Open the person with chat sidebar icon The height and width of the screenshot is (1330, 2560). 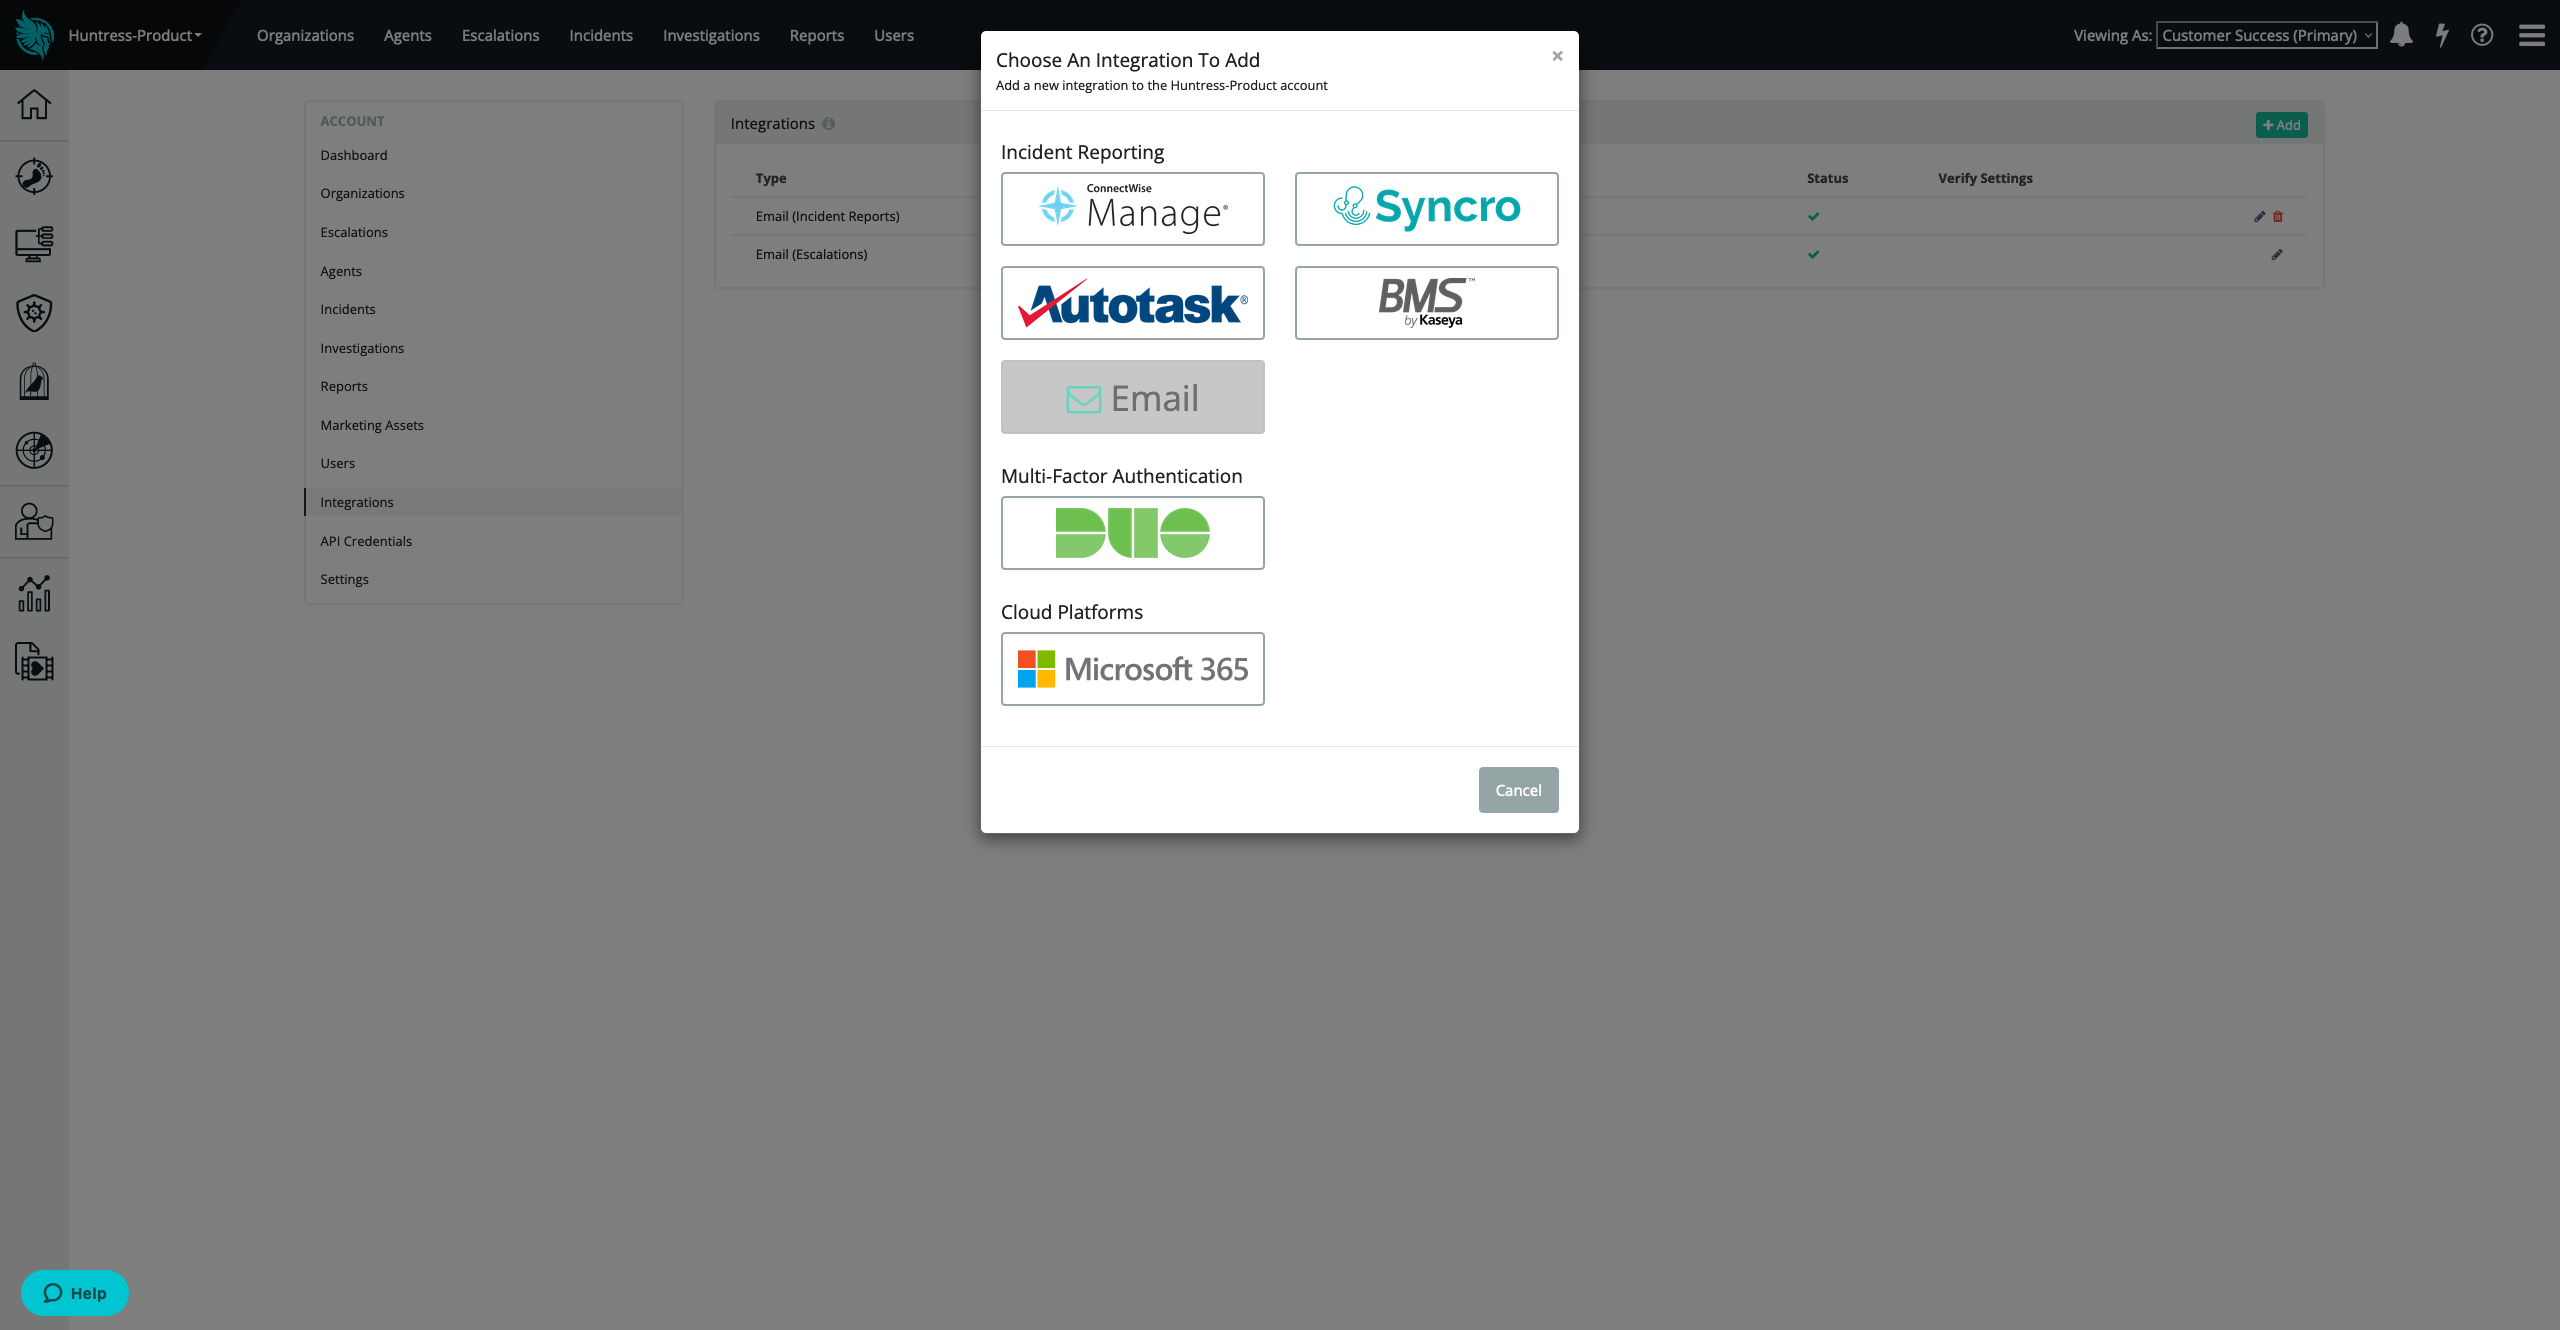34,521
